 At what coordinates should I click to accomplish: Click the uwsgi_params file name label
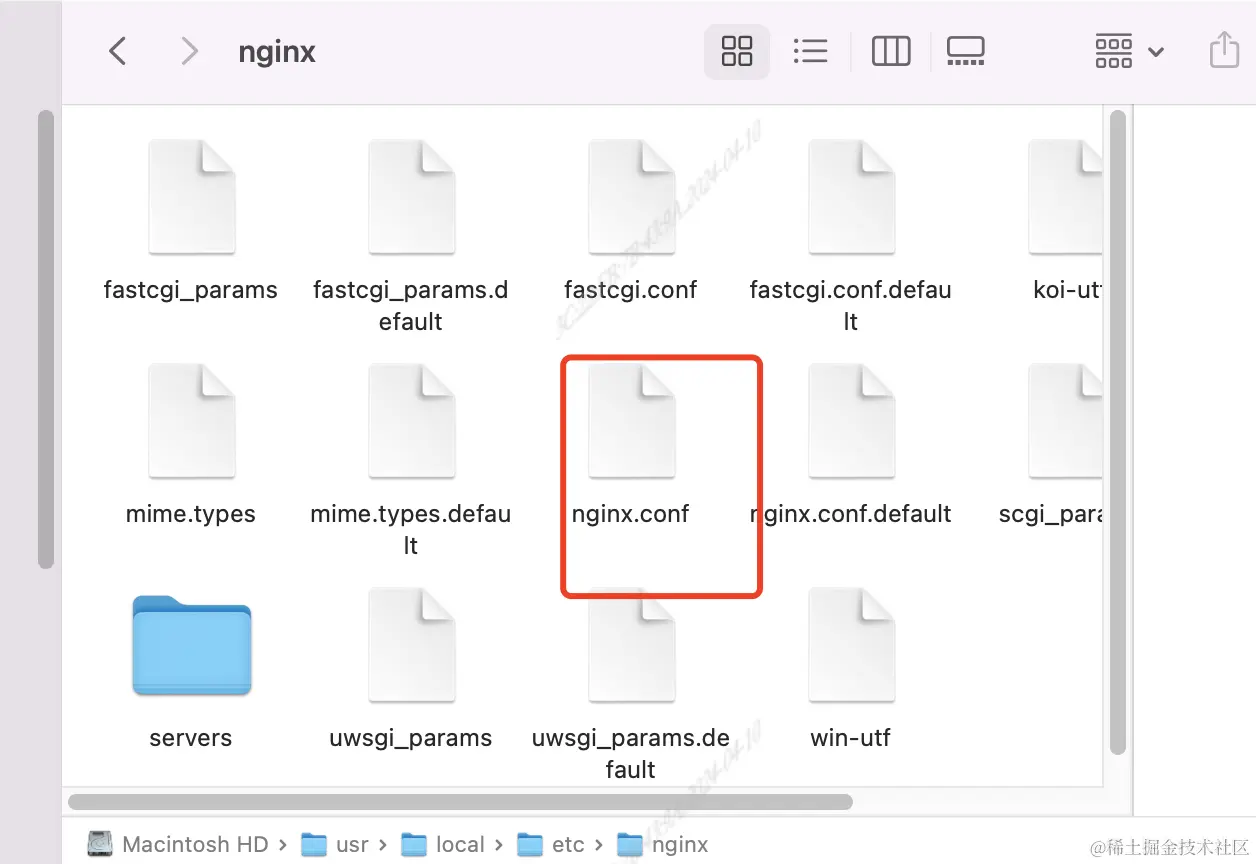[411, 739]
